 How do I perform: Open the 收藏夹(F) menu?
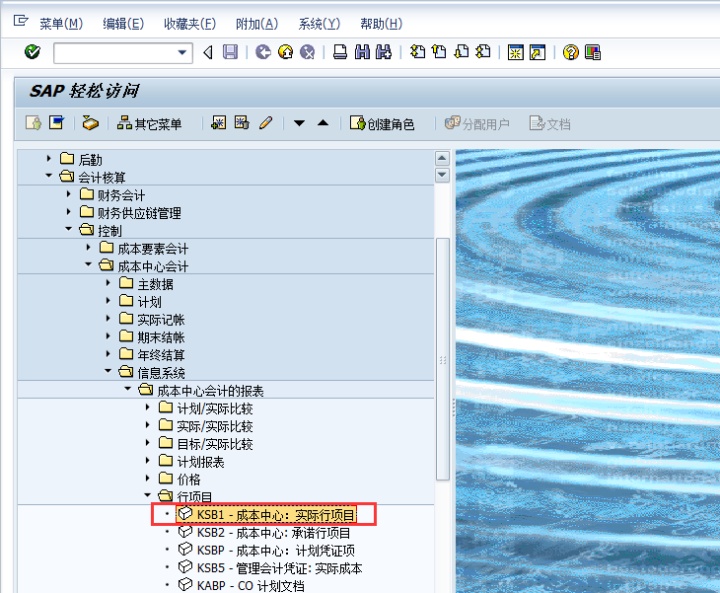tap(190, 23)
